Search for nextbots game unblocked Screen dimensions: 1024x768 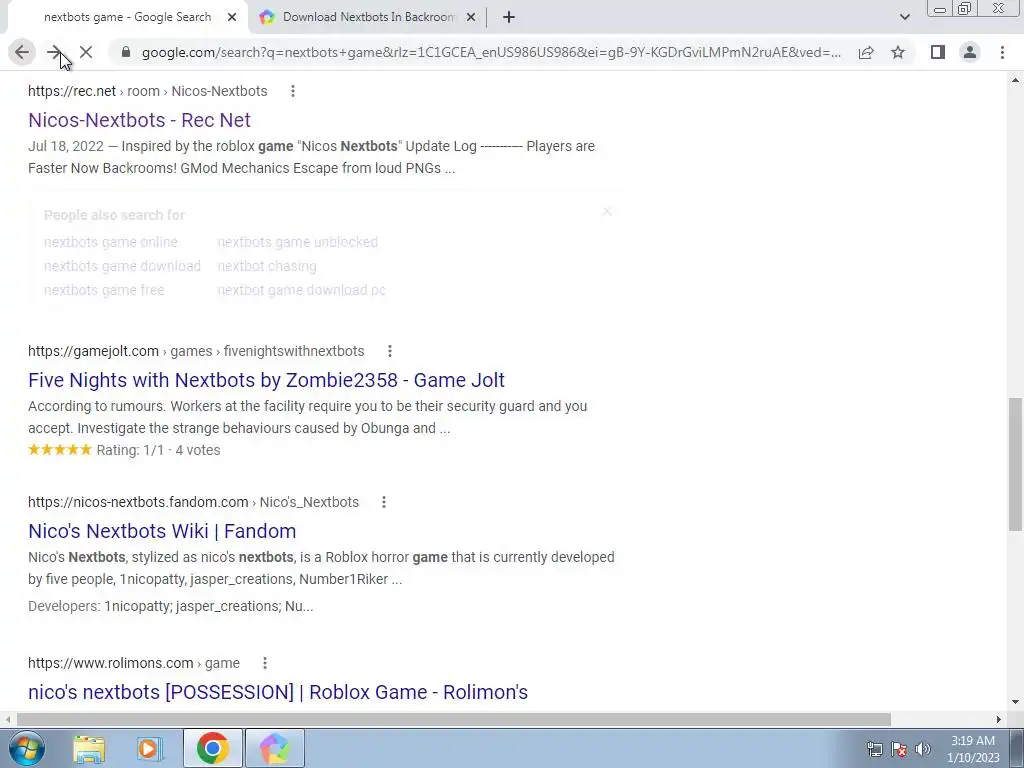click(x=298, y=242)
